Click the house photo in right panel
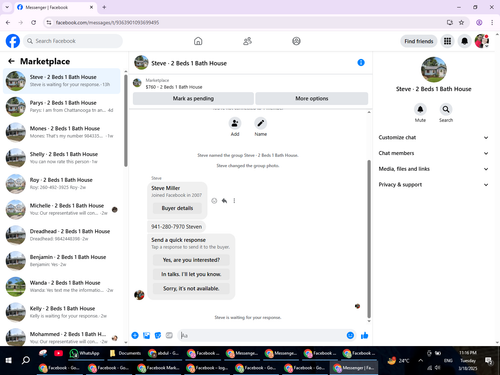This screenshot has height=375, width=500. pyautogui.click(x=433, y=69)
